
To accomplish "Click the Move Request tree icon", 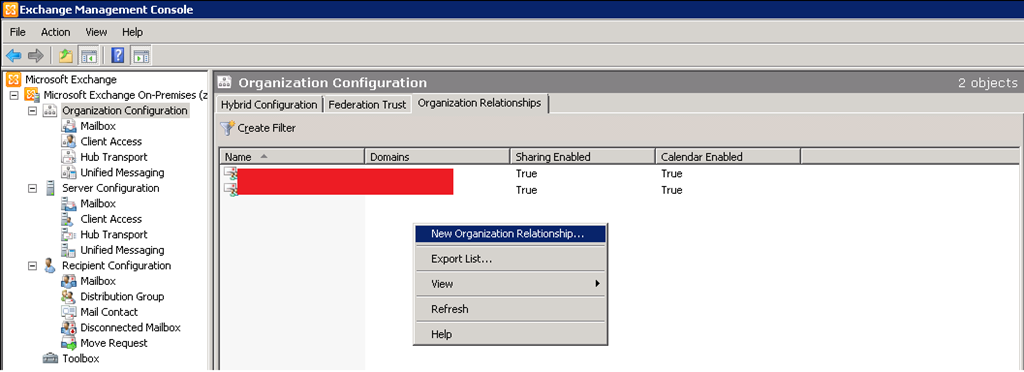I will tap(69, 343).
